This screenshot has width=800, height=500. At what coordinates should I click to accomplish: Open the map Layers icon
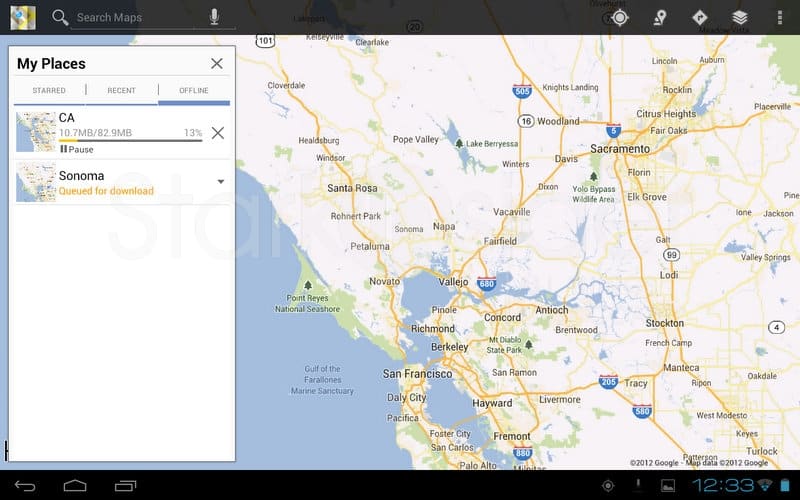[740, 17]
